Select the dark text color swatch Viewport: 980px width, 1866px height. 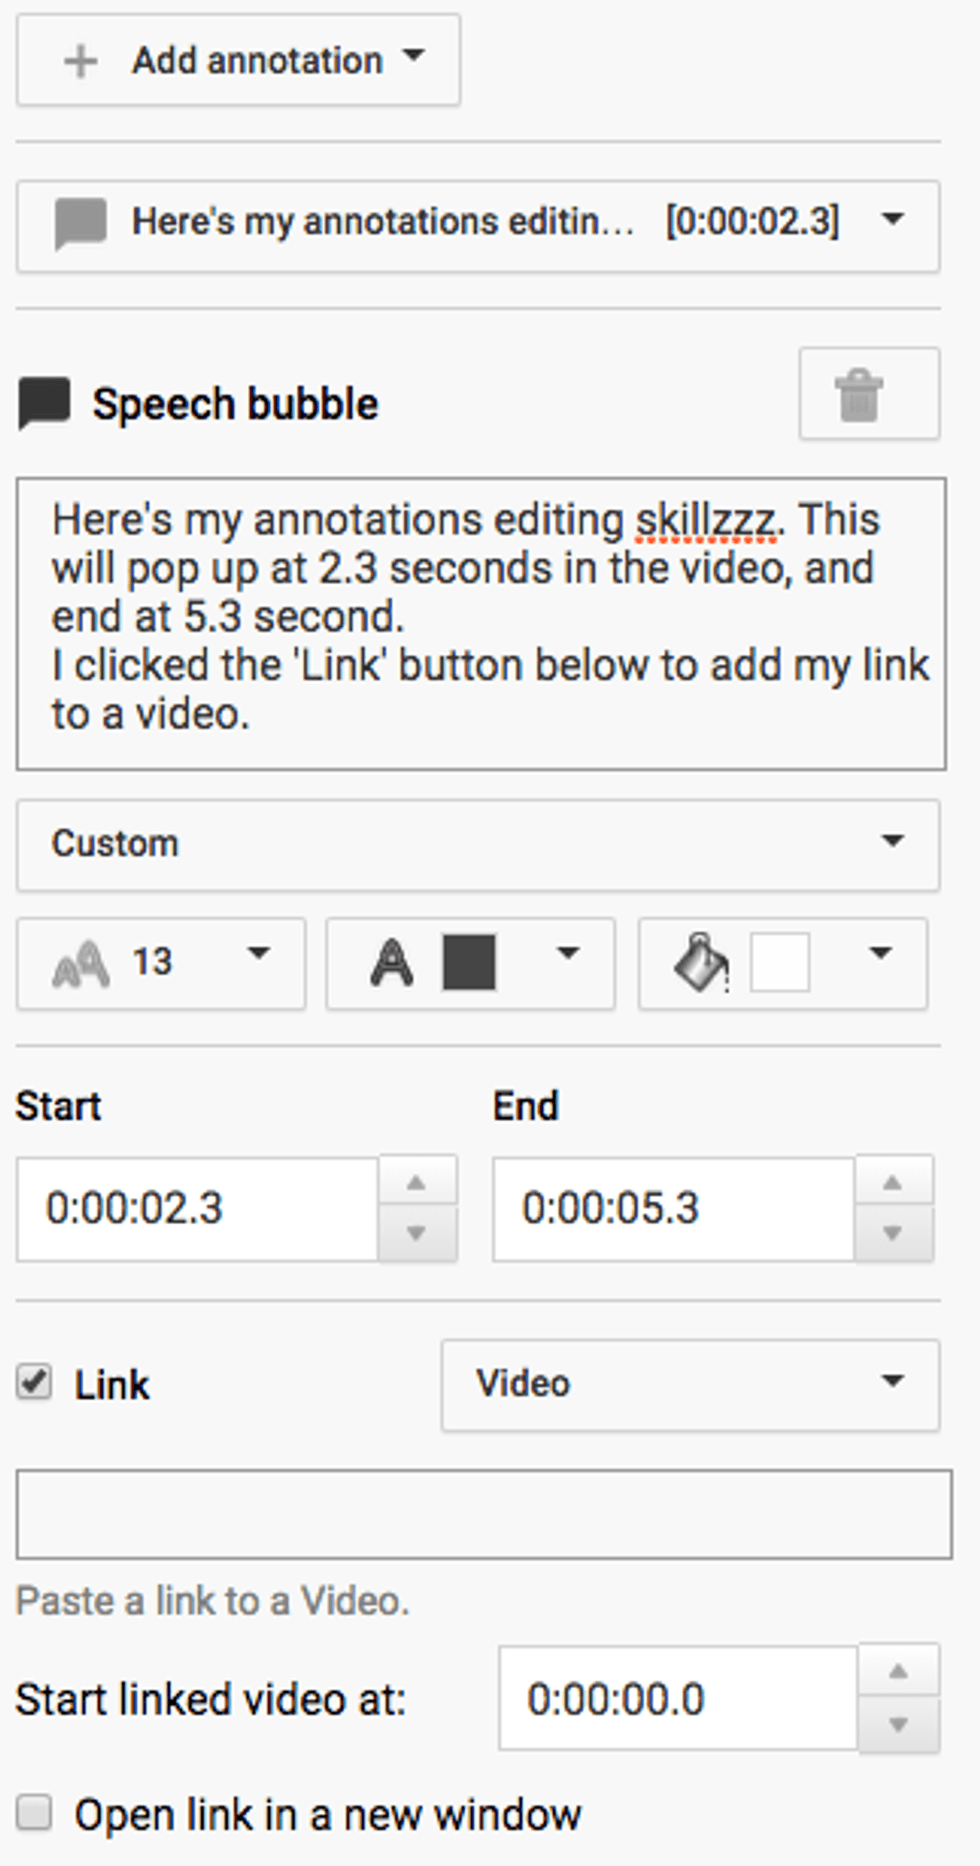(x=470, y=962)
